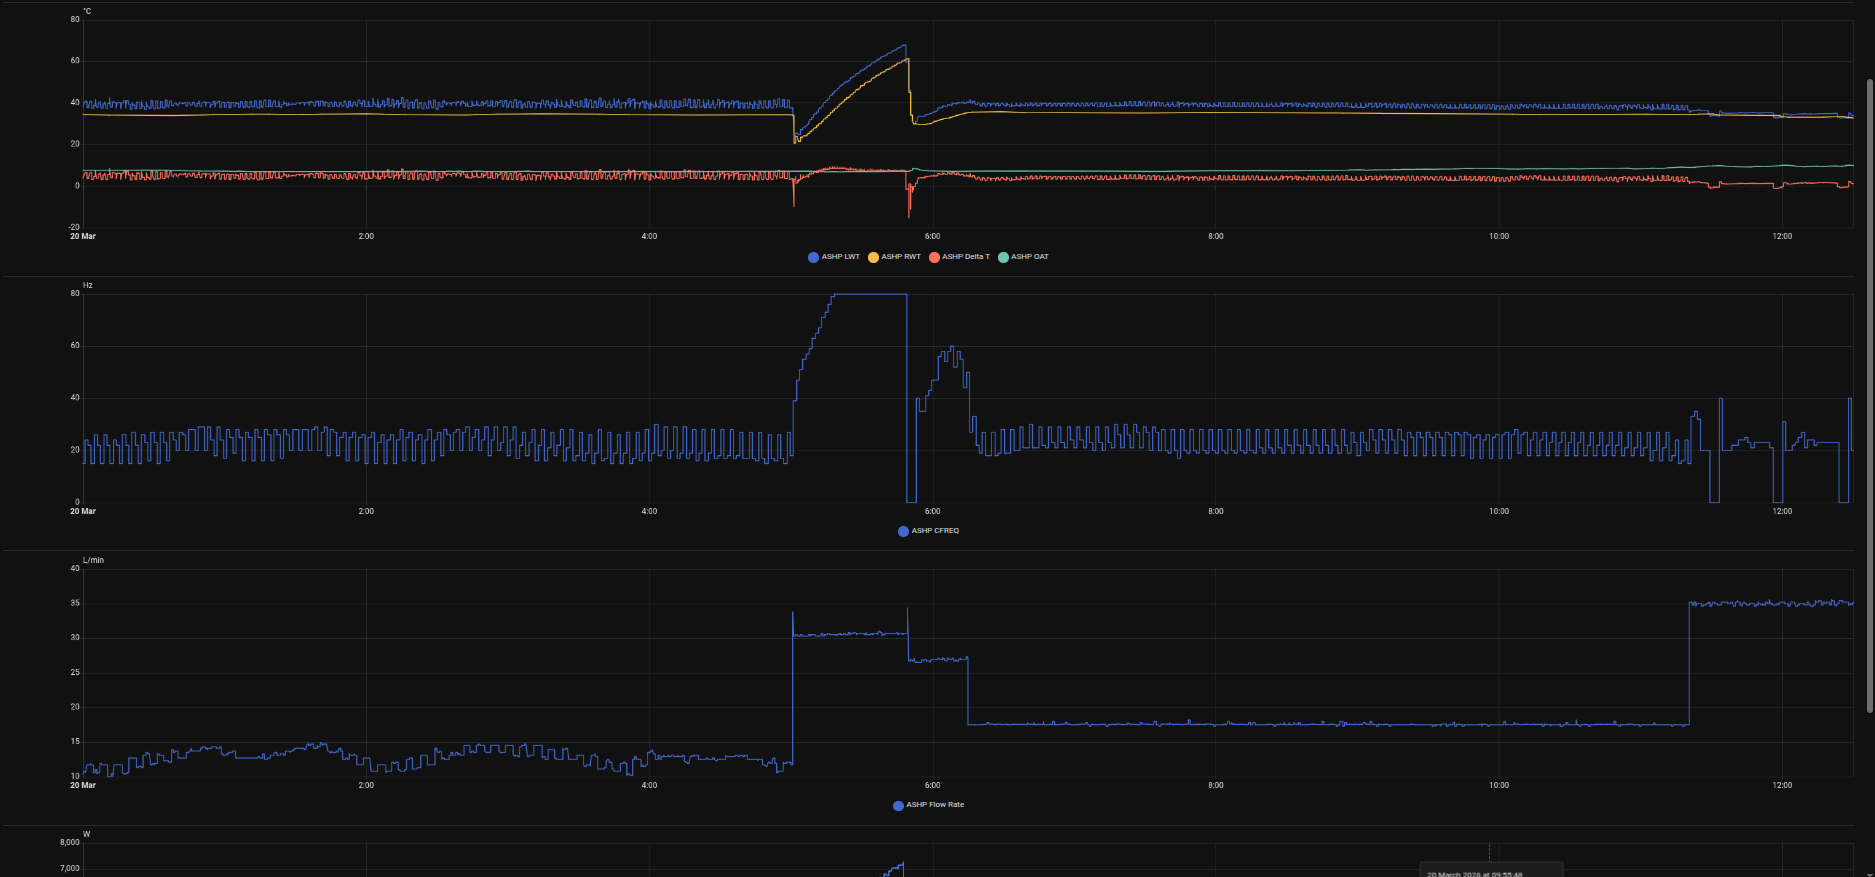The width and height of the screenshot is (1875, 877).
Task: Click the 35 L/min flow rate plateau
Action: 1770,603
